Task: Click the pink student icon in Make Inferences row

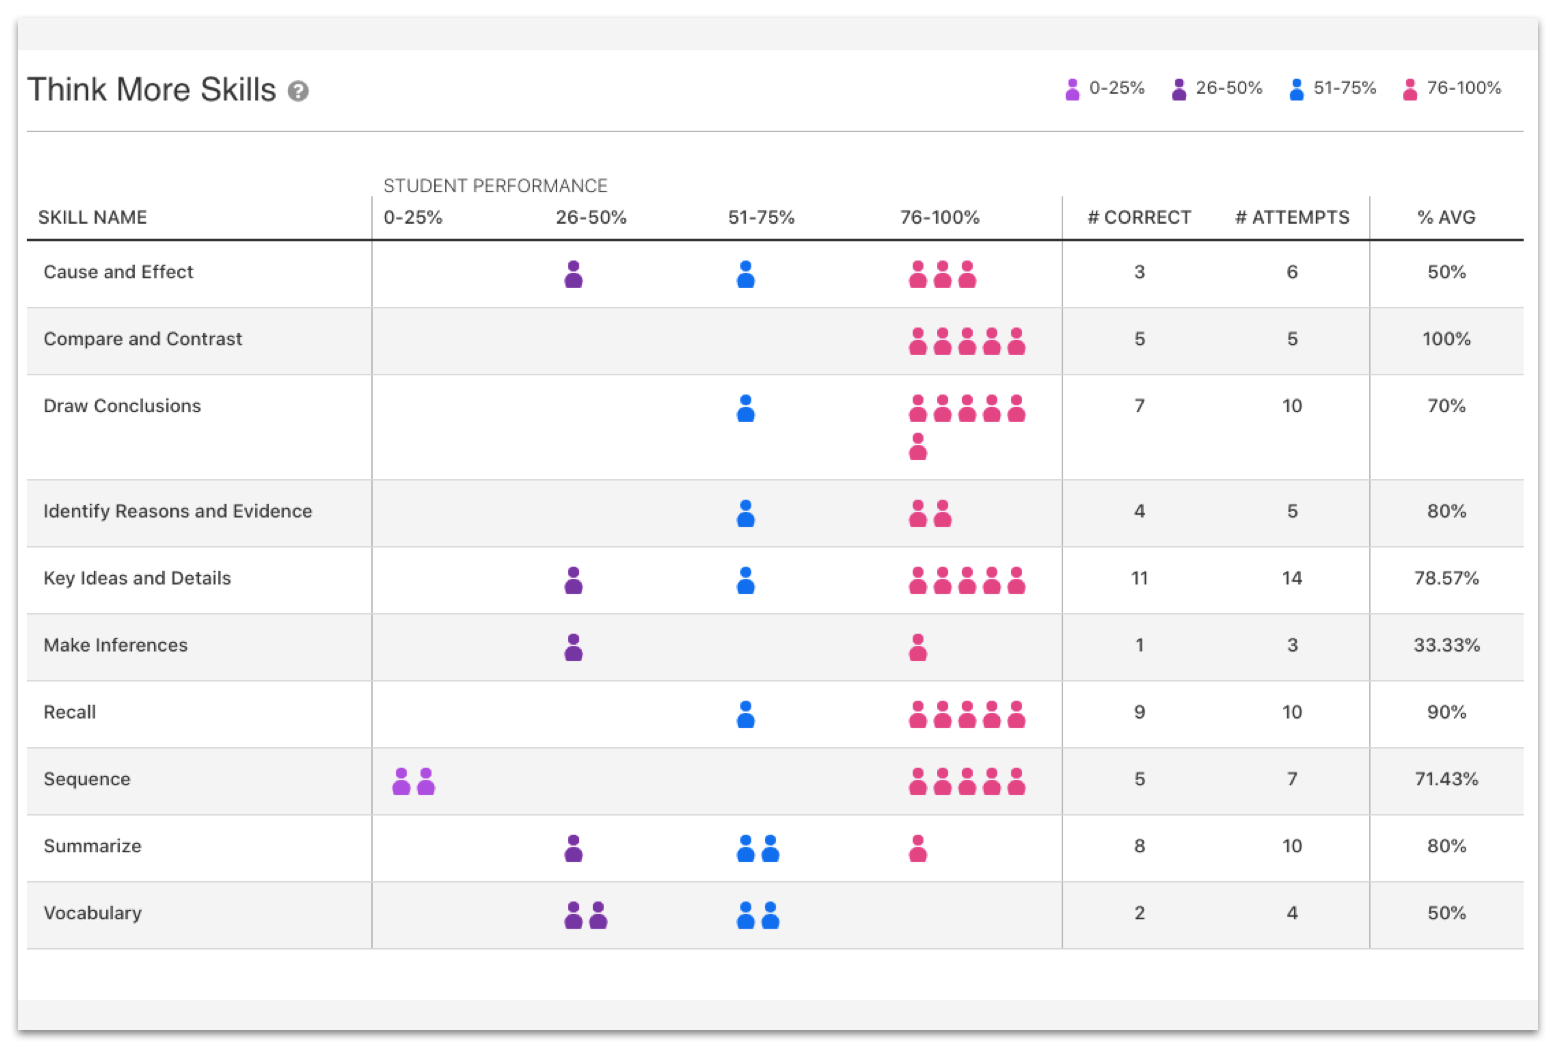Action: click(x=918, y=648)
